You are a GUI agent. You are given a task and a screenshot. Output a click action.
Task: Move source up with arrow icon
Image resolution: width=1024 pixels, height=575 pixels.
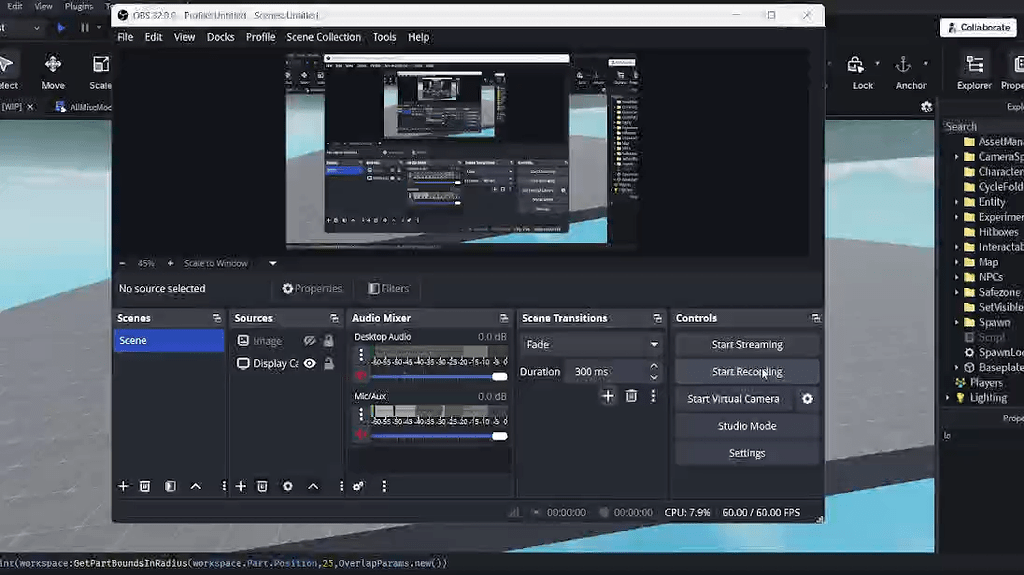(x=313, y=486)
